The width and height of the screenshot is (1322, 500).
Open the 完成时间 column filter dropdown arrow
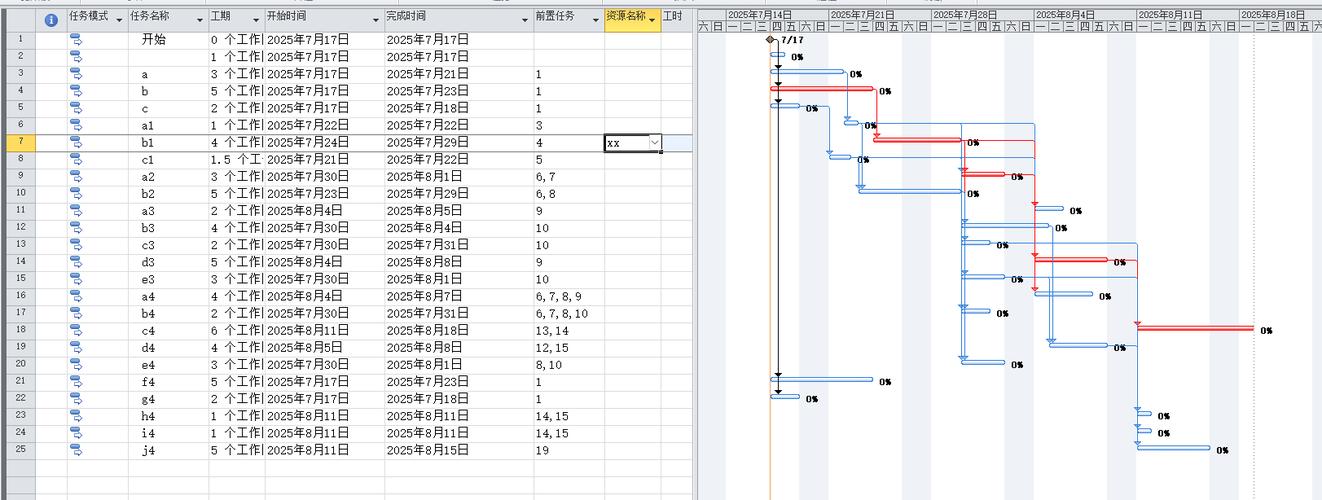click(526, 19)
